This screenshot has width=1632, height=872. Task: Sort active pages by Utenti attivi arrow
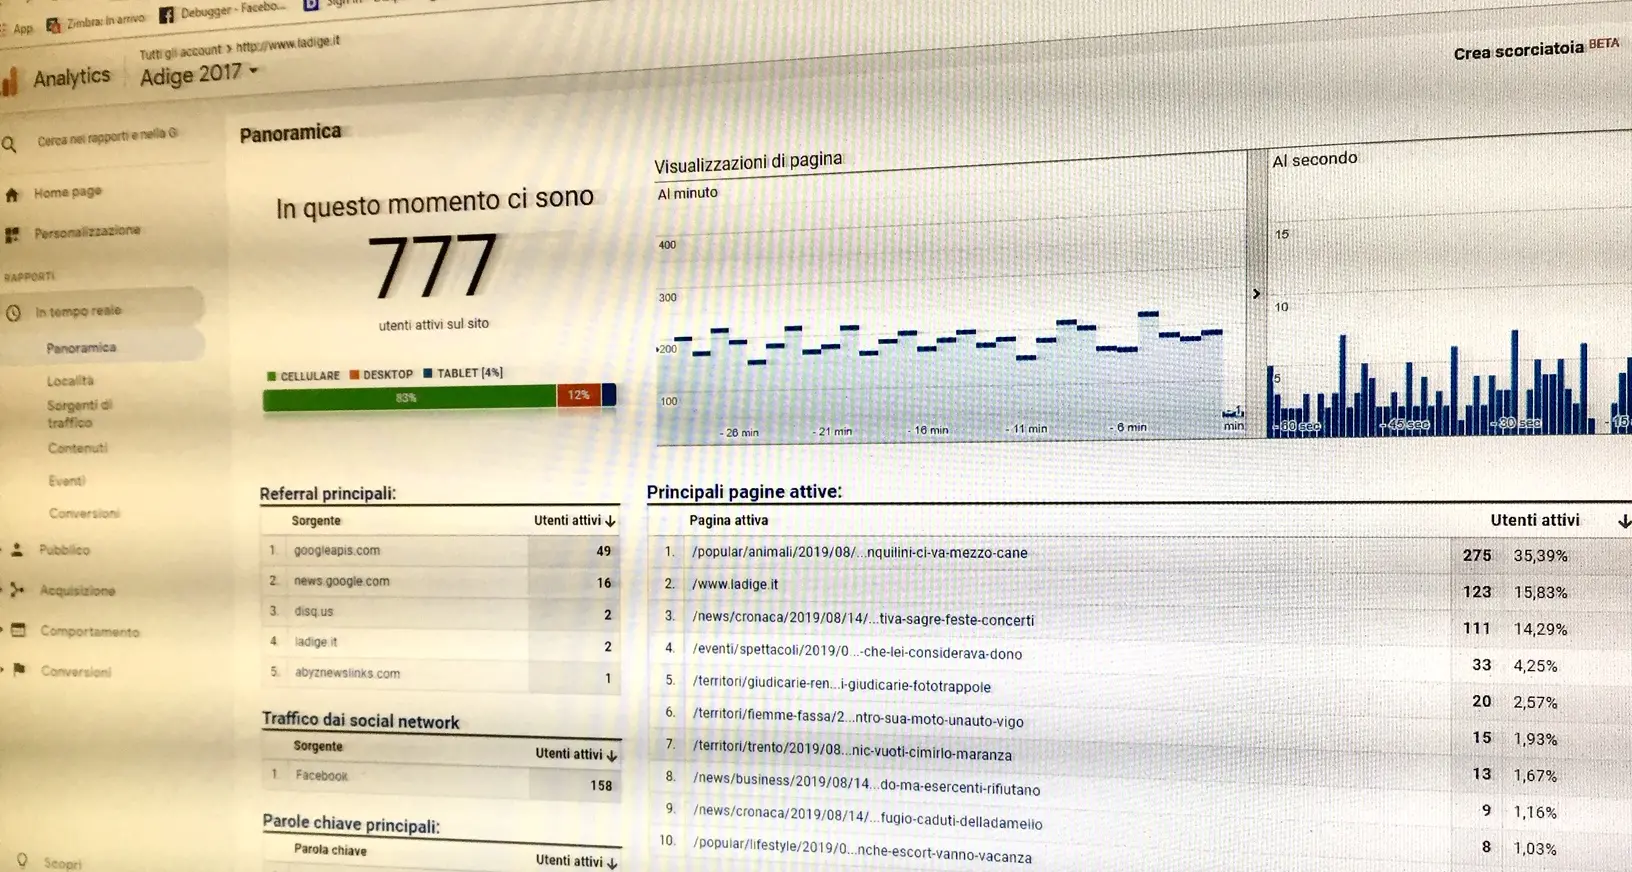click(x=1624, y=521)
